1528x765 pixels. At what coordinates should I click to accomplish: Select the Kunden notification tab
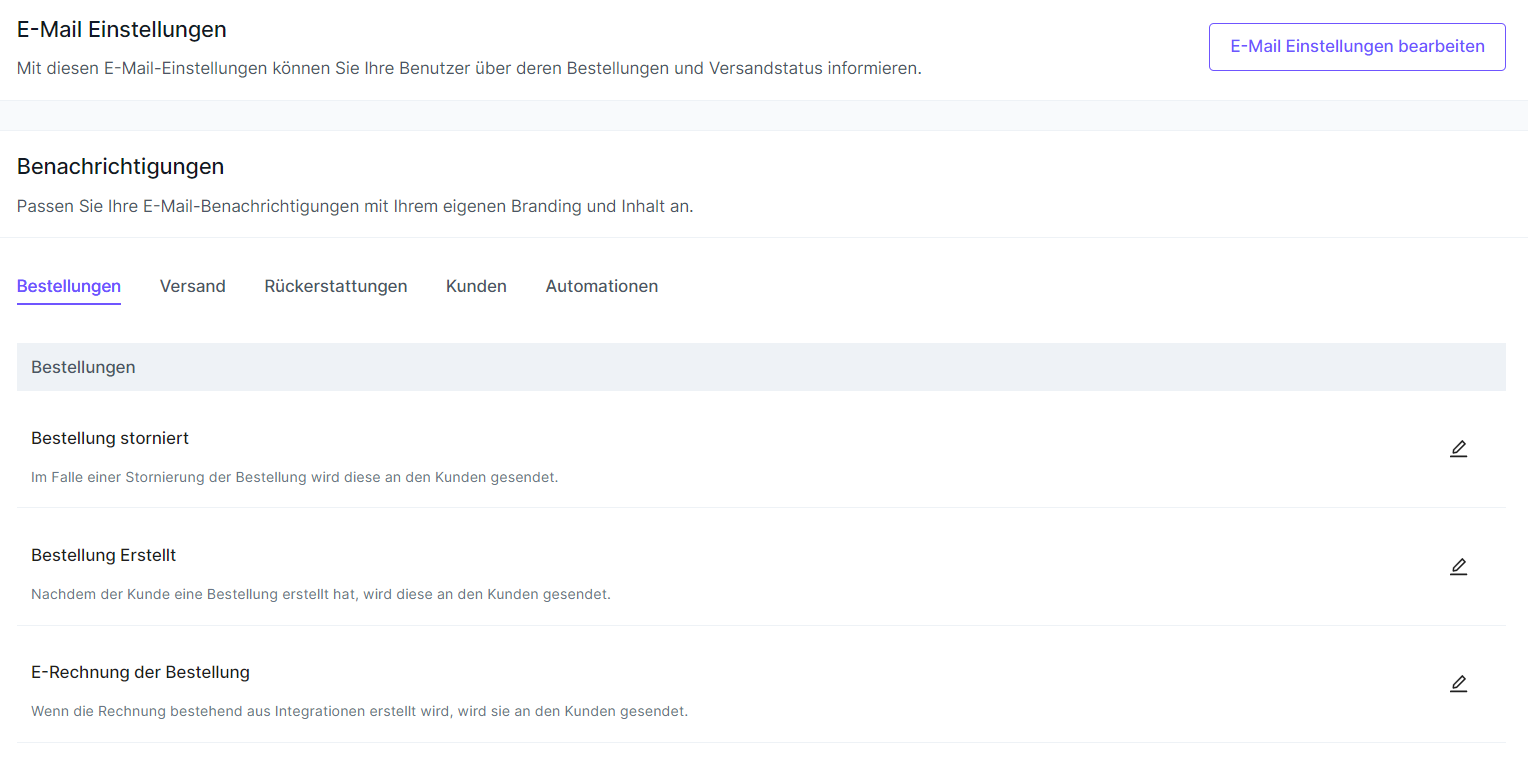476,286
